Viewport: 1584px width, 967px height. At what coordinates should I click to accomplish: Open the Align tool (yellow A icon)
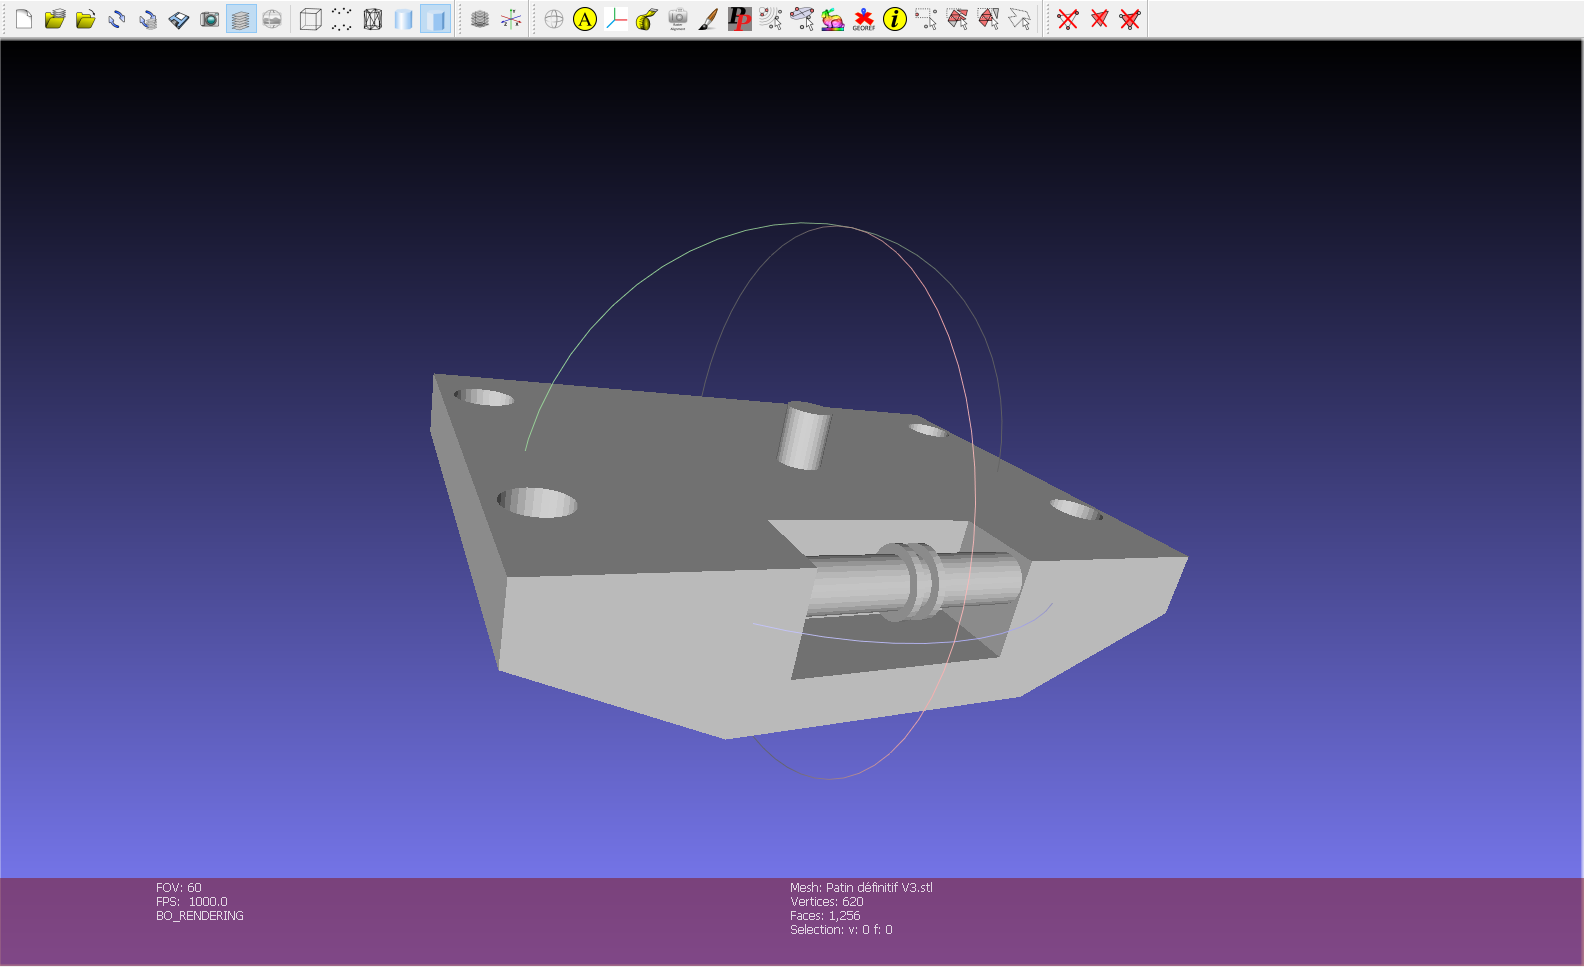point(585,19)
